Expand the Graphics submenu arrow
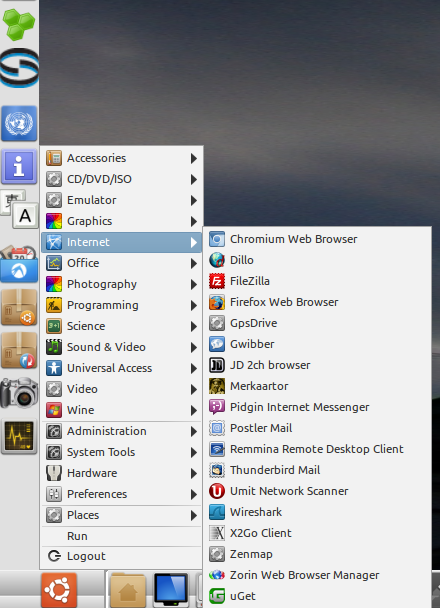This screenshot has height=608, width=440. [193, 221]
